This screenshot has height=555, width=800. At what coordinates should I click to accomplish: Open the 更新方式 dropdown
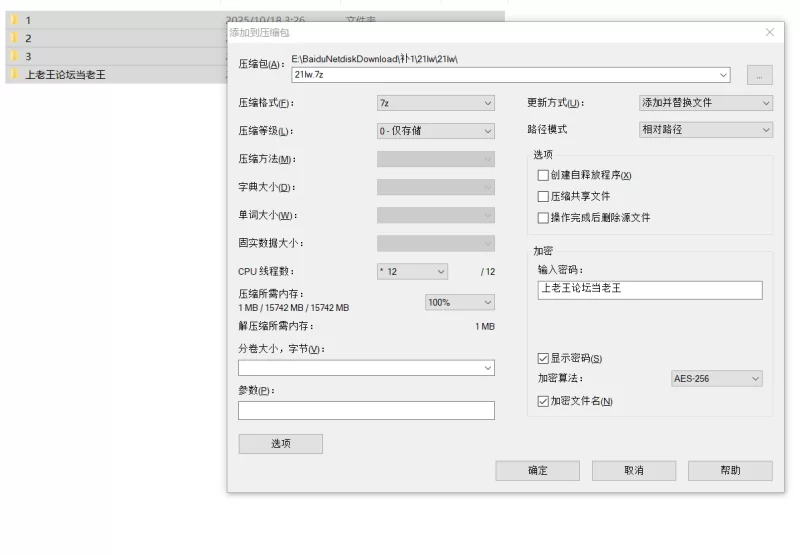705,103
